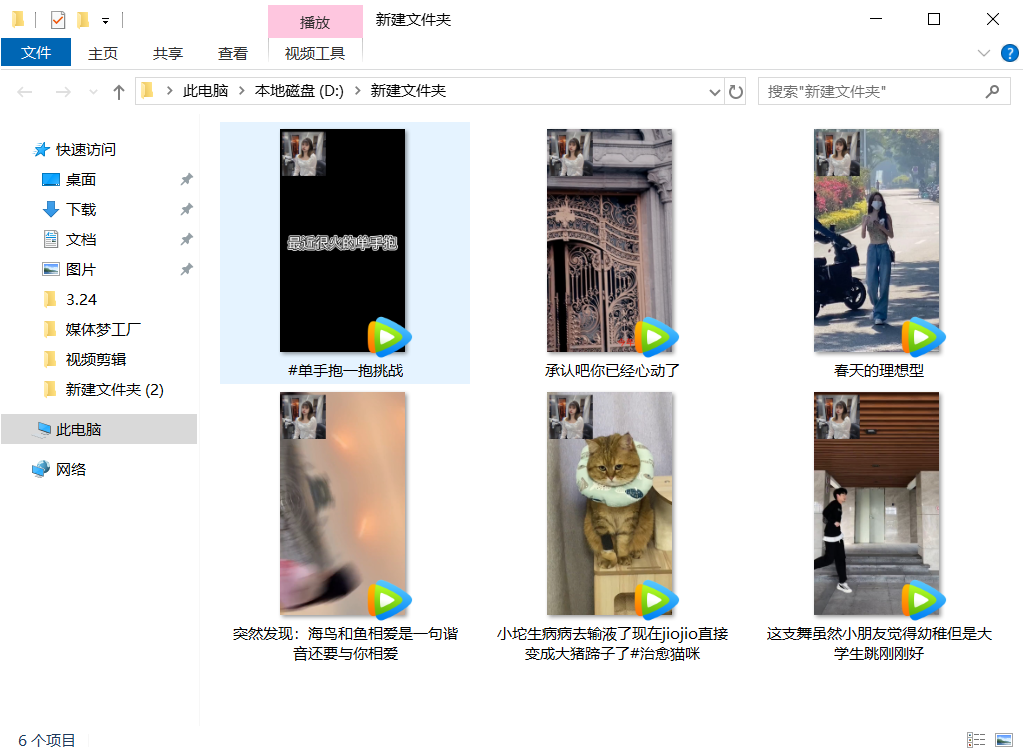Screen dimensions: 1024x756
Task: Click 此电脑 in the address breadcrumb
Action: pyautogui.click(x=205, y=91)
